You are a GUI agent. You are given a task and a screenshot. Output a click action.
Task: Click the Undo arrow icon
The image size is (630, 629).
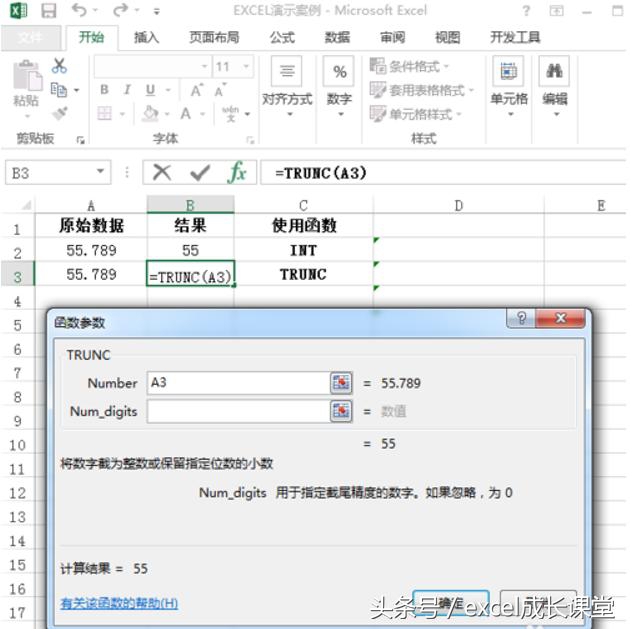tap(79, 10)
